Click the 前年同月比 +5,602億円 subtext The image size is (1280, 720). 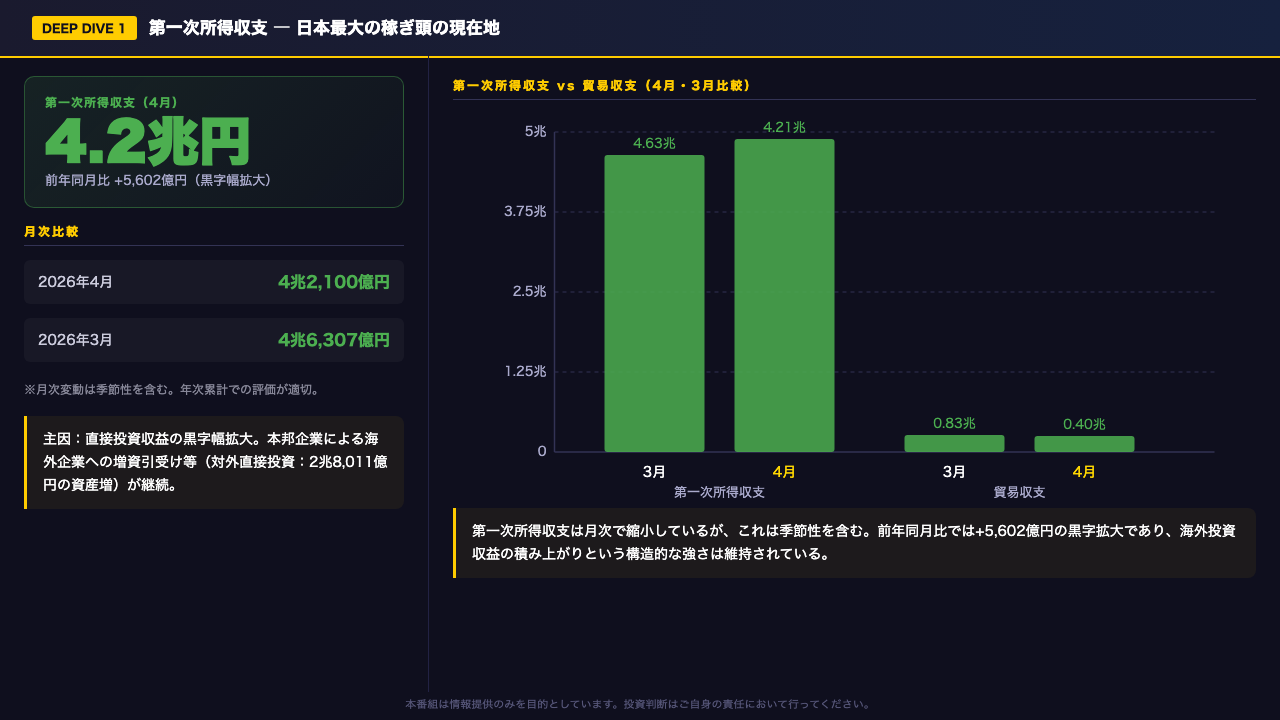point(158,180)
